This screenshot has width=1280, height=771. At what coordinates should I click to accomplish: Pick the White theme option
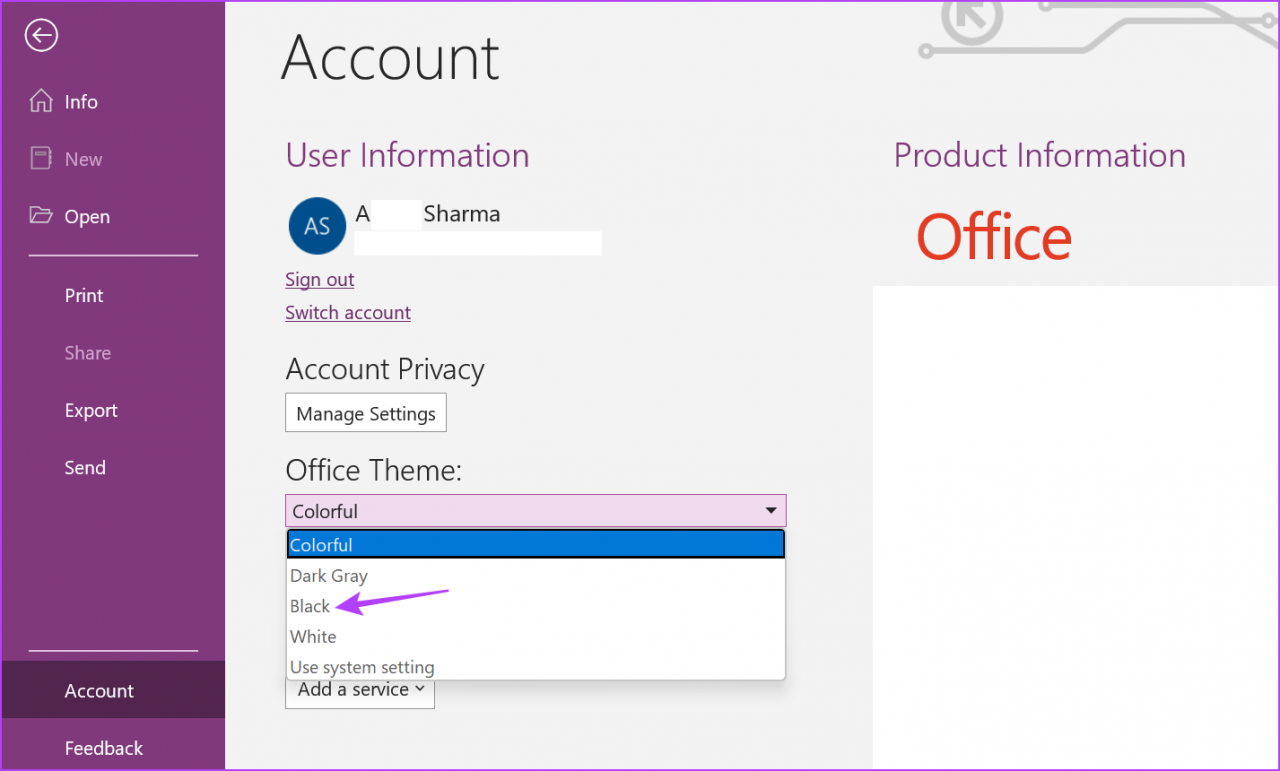tap(313, 637)
